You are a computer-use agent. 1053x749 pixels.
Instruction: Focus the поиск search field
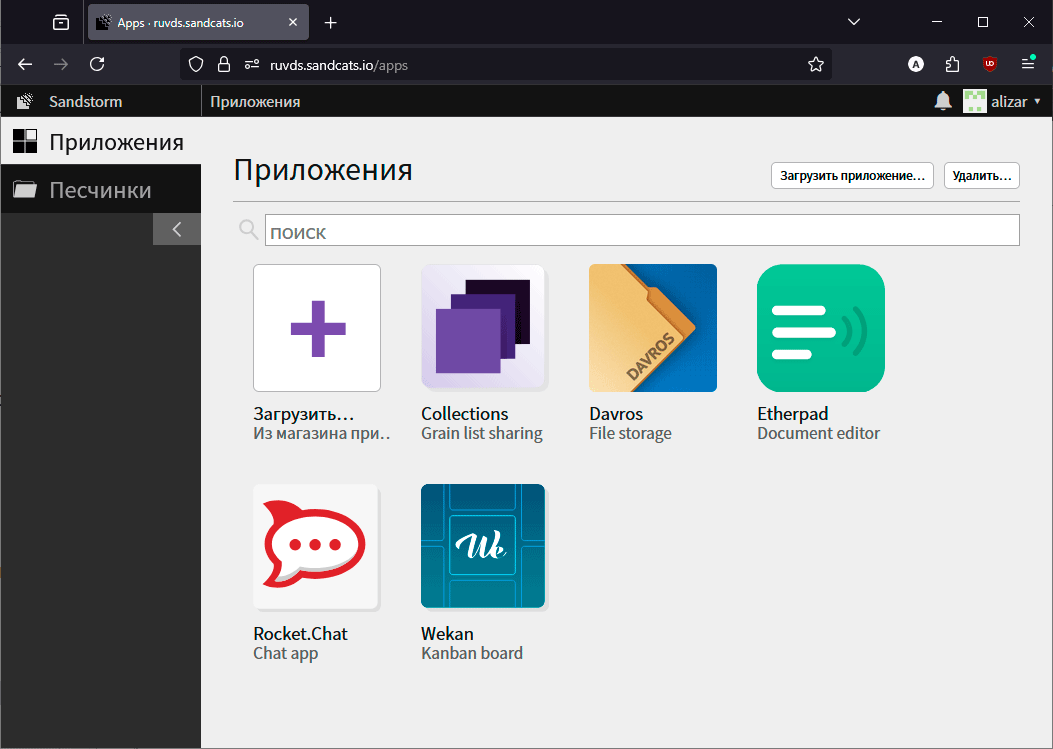coord(642,230)
